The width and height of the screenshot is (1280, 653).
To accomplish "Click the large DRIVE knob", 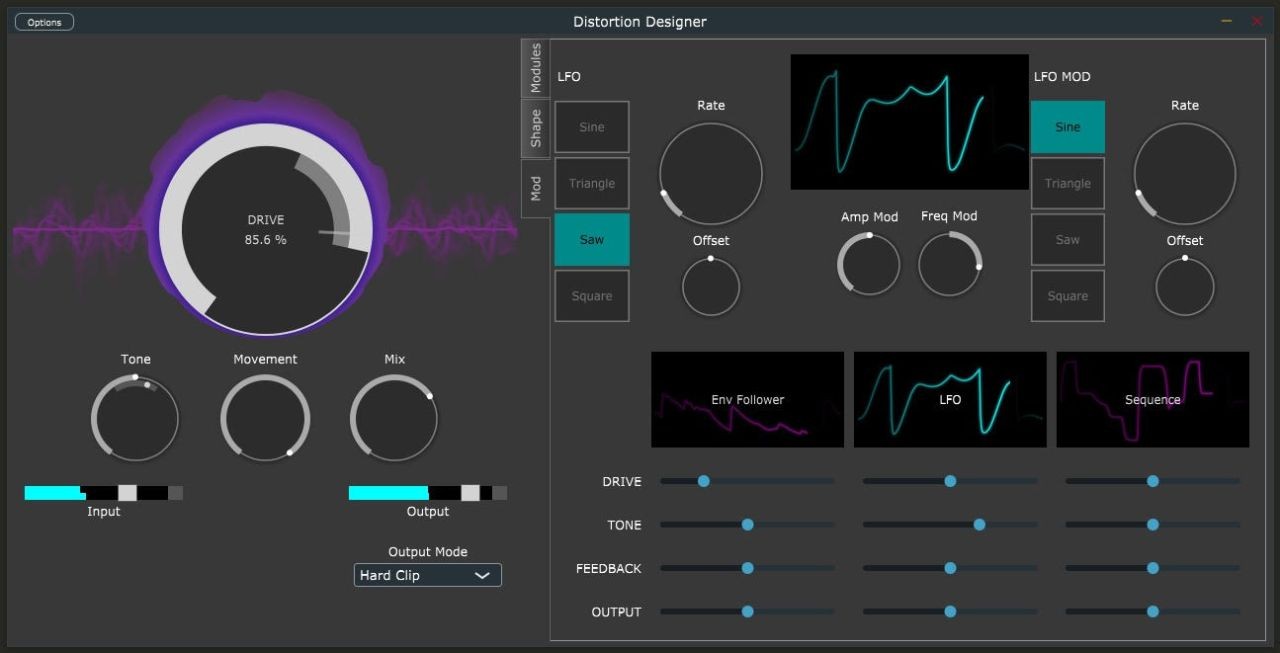I will pyautogui.click(x=265, y=230).
